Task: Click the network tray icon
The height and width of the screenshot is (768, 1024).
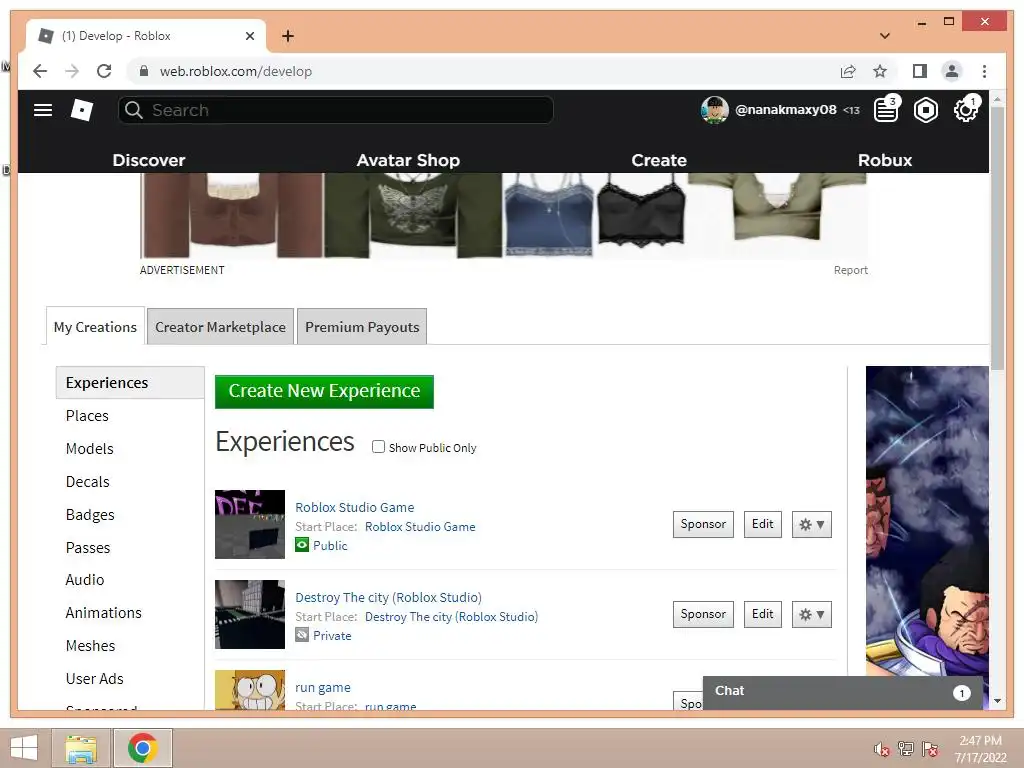Action: click(906, 749)
